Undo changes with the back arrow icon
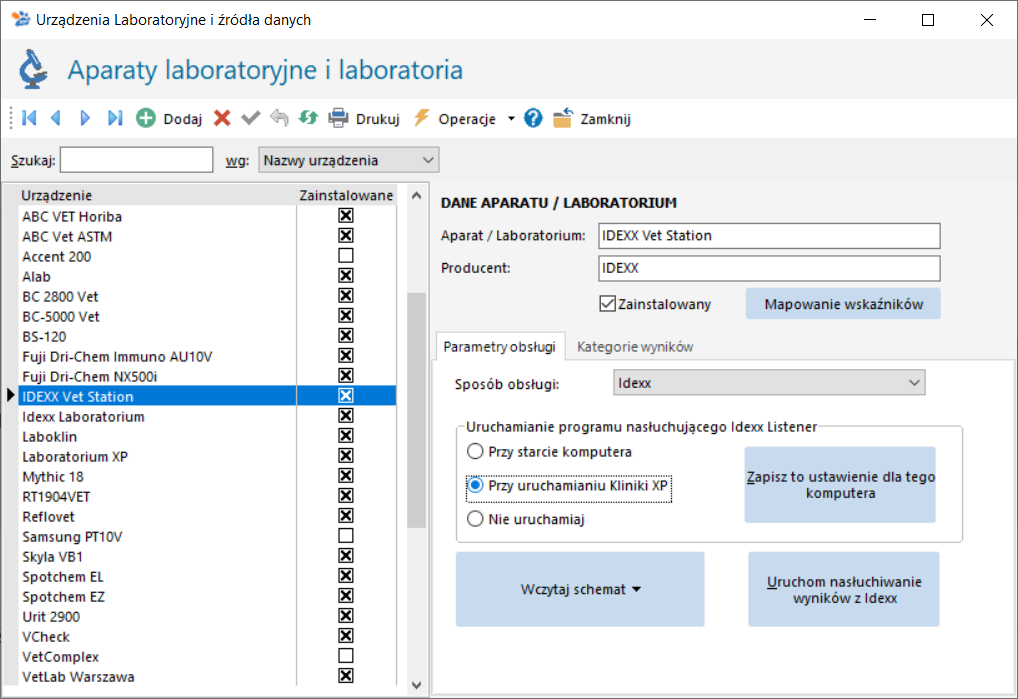The height and width of the screenshot is (699, 1018). [x=279, y=118]
